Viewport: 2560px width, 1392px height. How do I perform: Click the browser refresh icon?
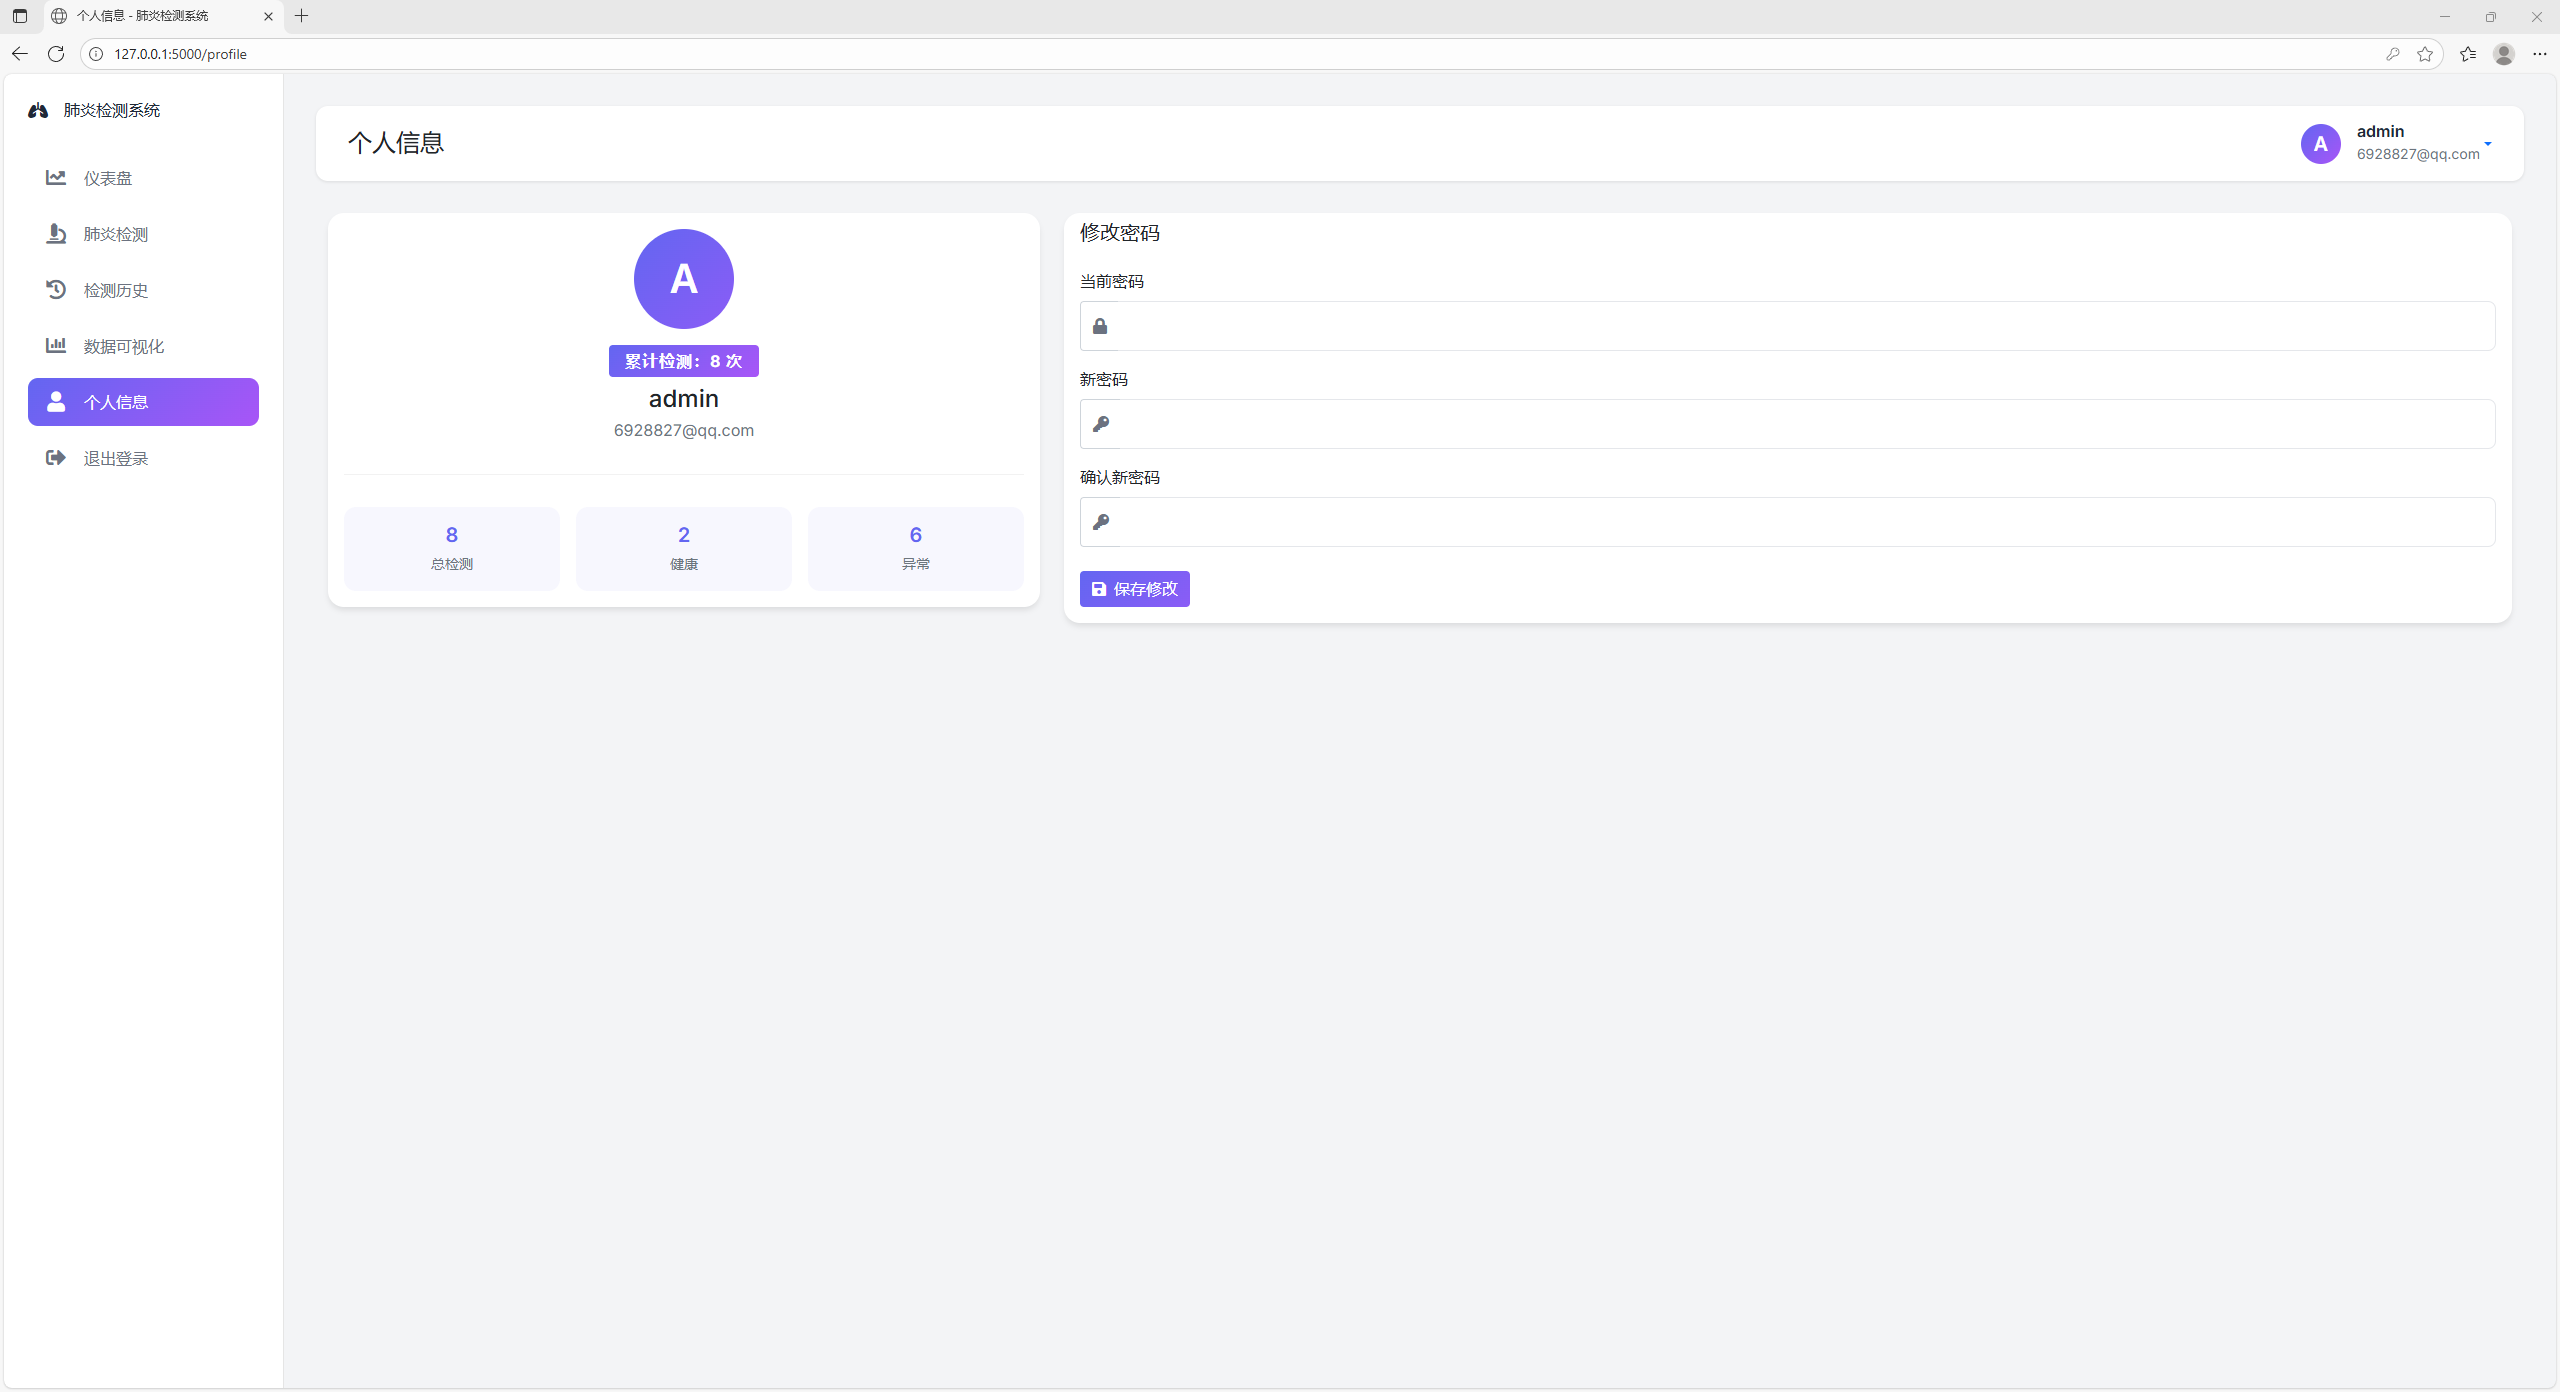click(x=56, y=54)
